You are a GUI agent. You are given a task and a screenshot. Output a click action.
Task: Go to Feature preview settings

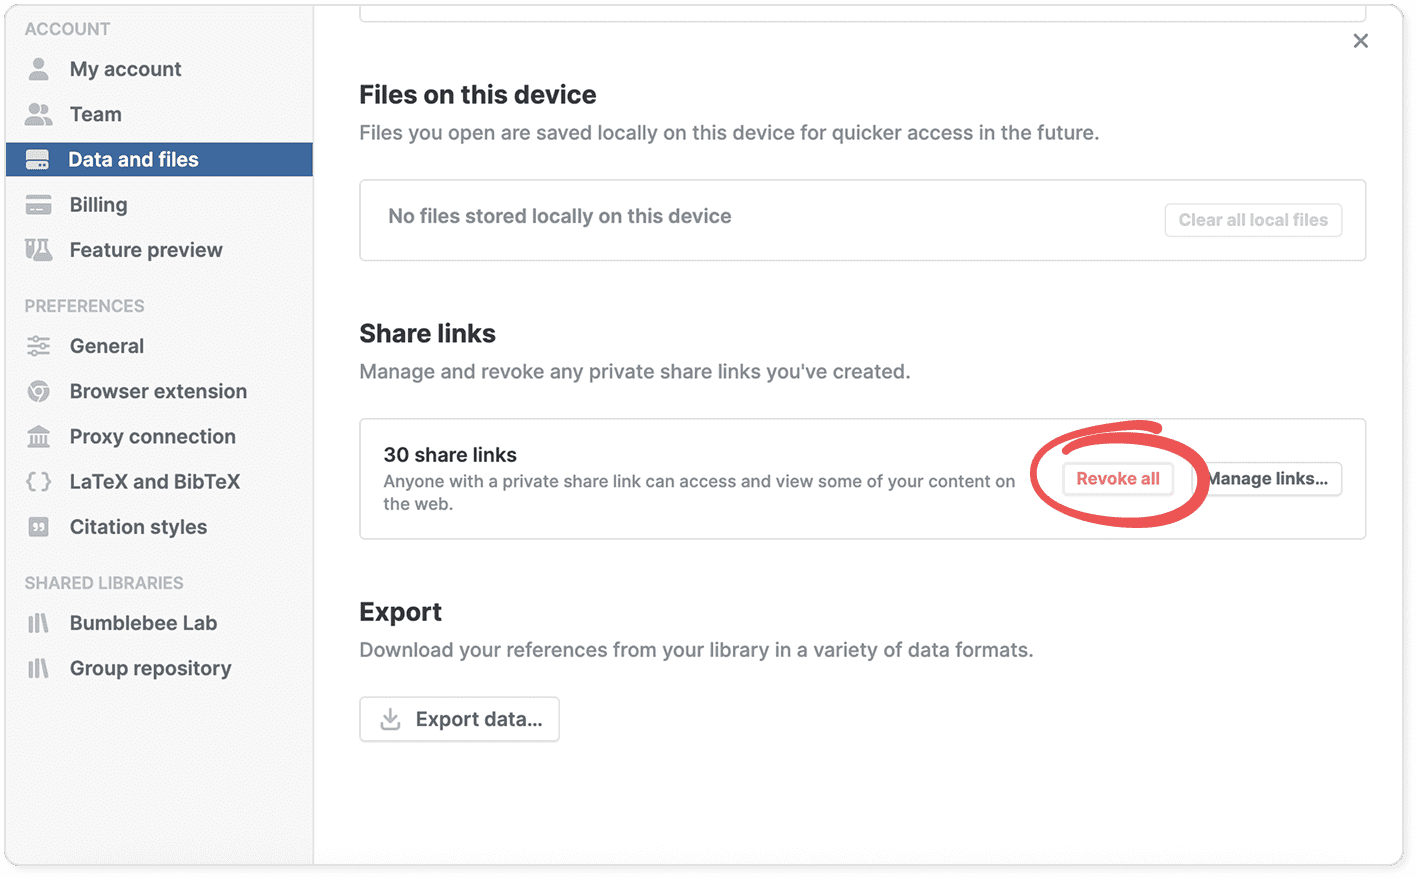146,250
